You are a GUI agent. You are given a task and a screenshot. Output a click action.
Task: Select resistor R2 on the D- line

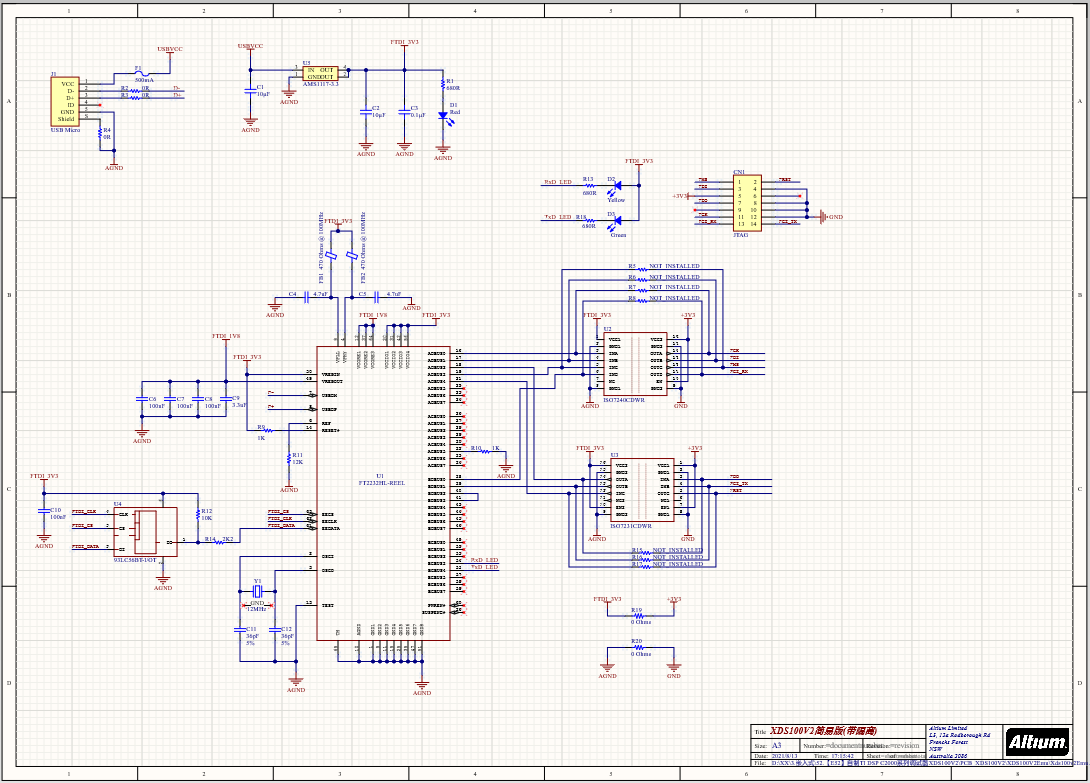(x=136, y=91)
